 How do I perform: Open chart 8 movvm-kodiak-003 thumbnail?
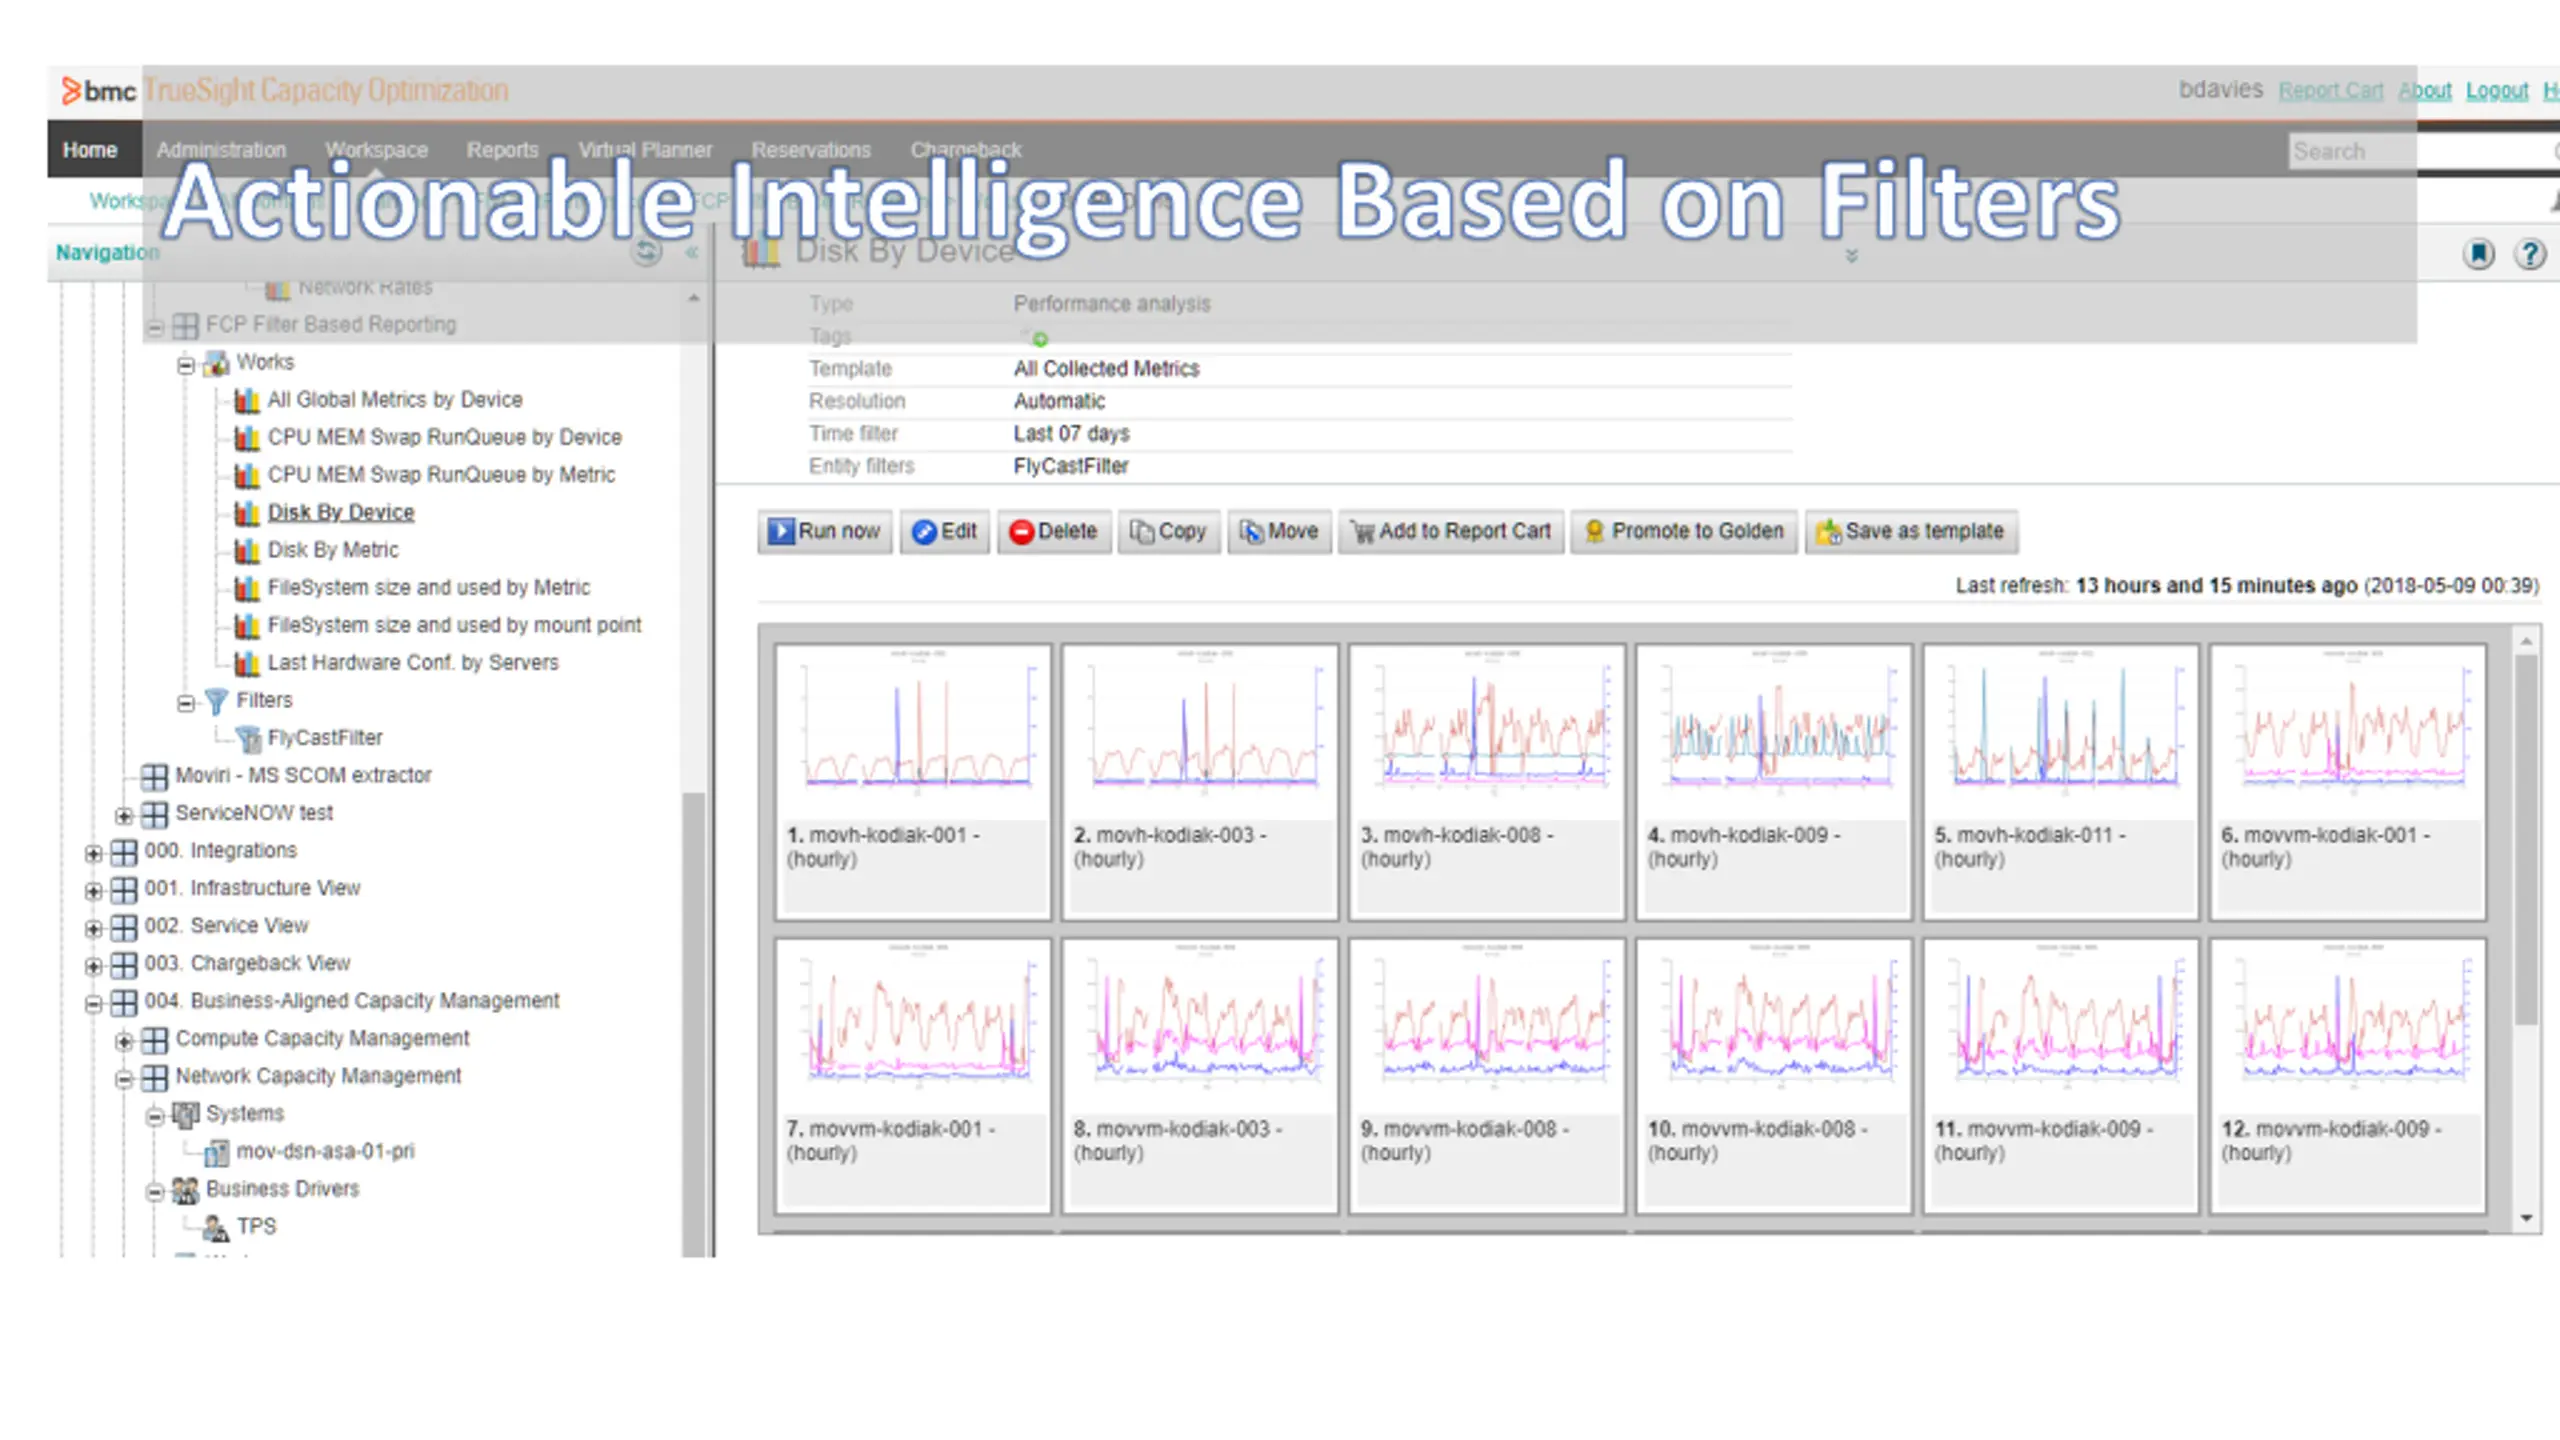click(1200, 1075)
